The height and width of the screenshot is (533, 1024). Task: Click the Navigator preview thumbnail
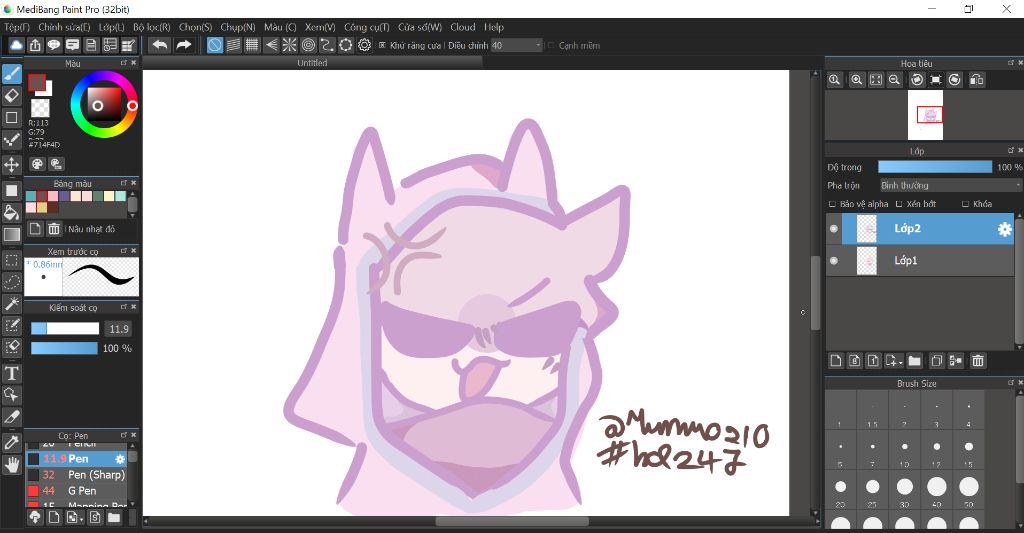tap(925, 115)
